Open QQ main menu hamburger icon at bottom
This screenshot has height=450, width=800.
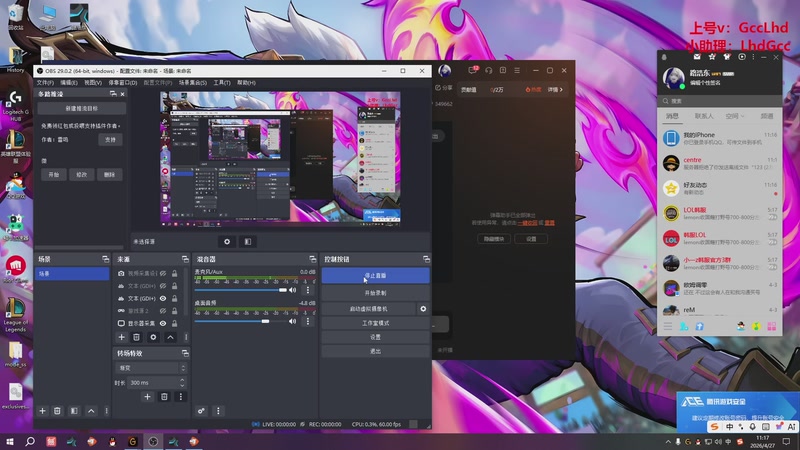tap(667, 327)
